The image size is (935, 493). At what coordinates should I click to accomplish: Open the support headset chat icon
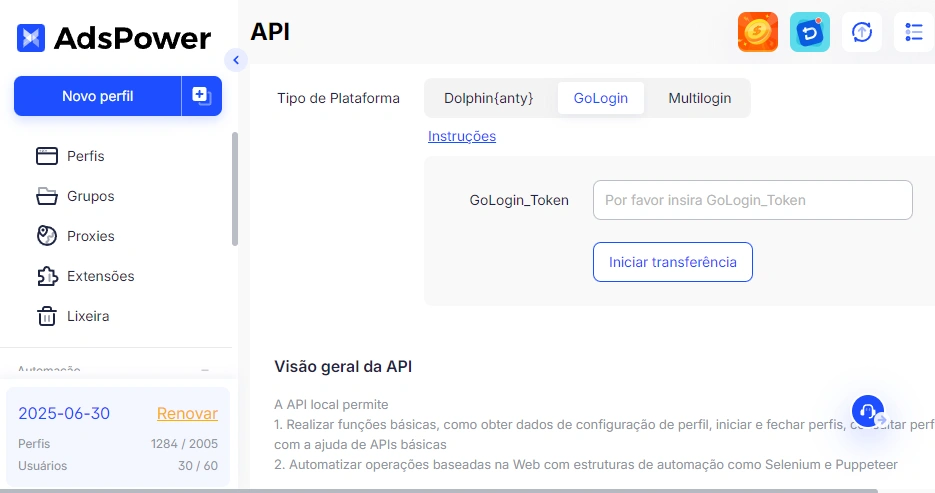click(868, 411)
